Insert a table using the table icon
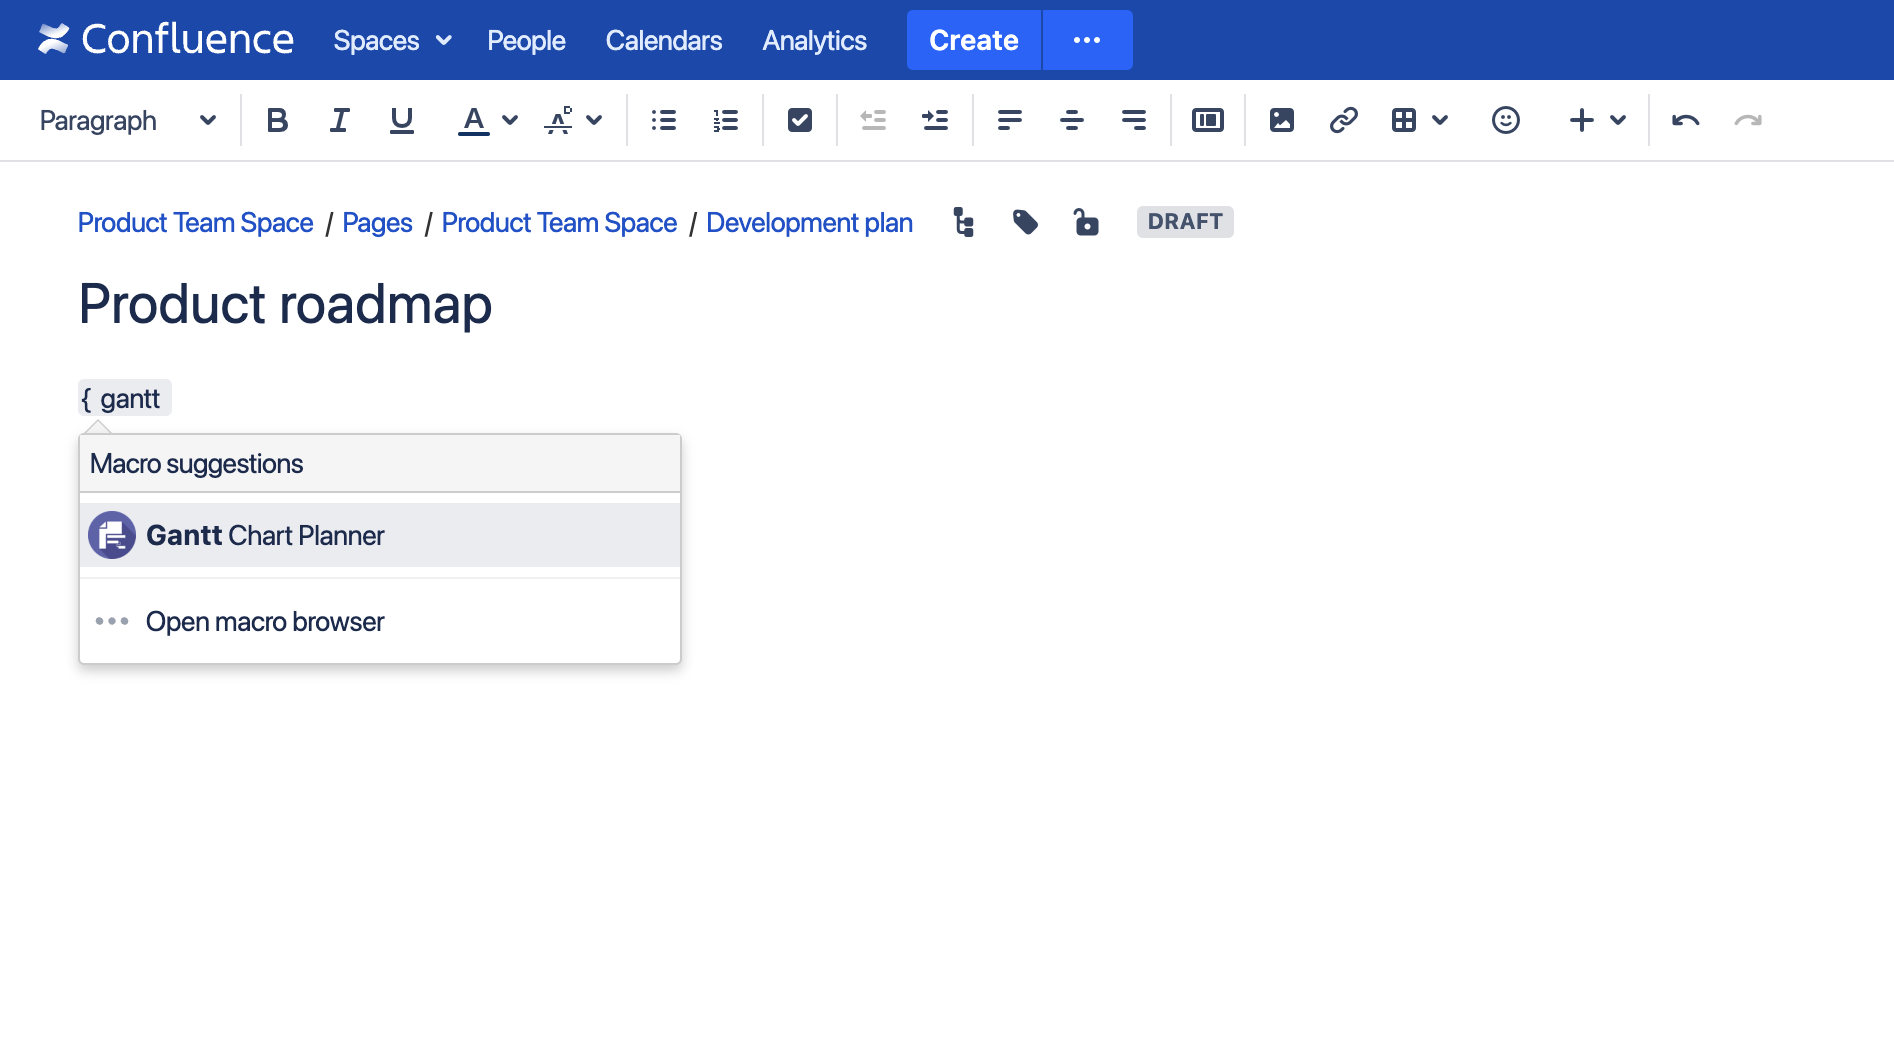Image resolution: width=1894 pixels, height=1048 pixels. point(1405,120)
